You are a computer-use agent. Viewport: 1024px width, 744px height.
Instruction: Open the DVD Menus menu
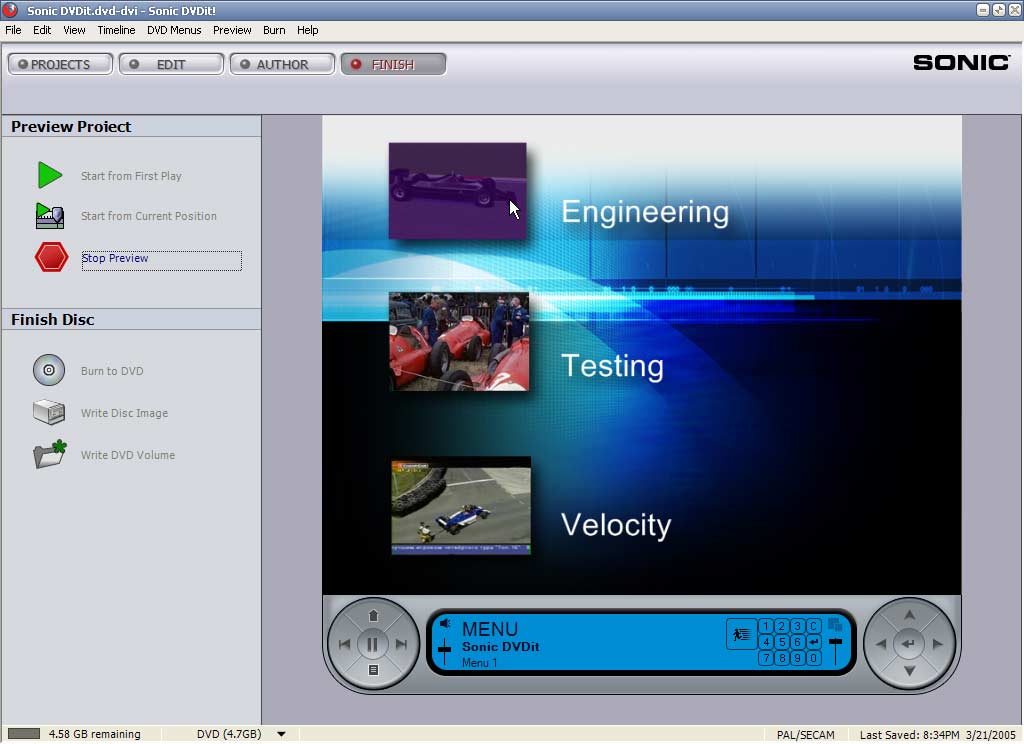[x=174, y=30]
